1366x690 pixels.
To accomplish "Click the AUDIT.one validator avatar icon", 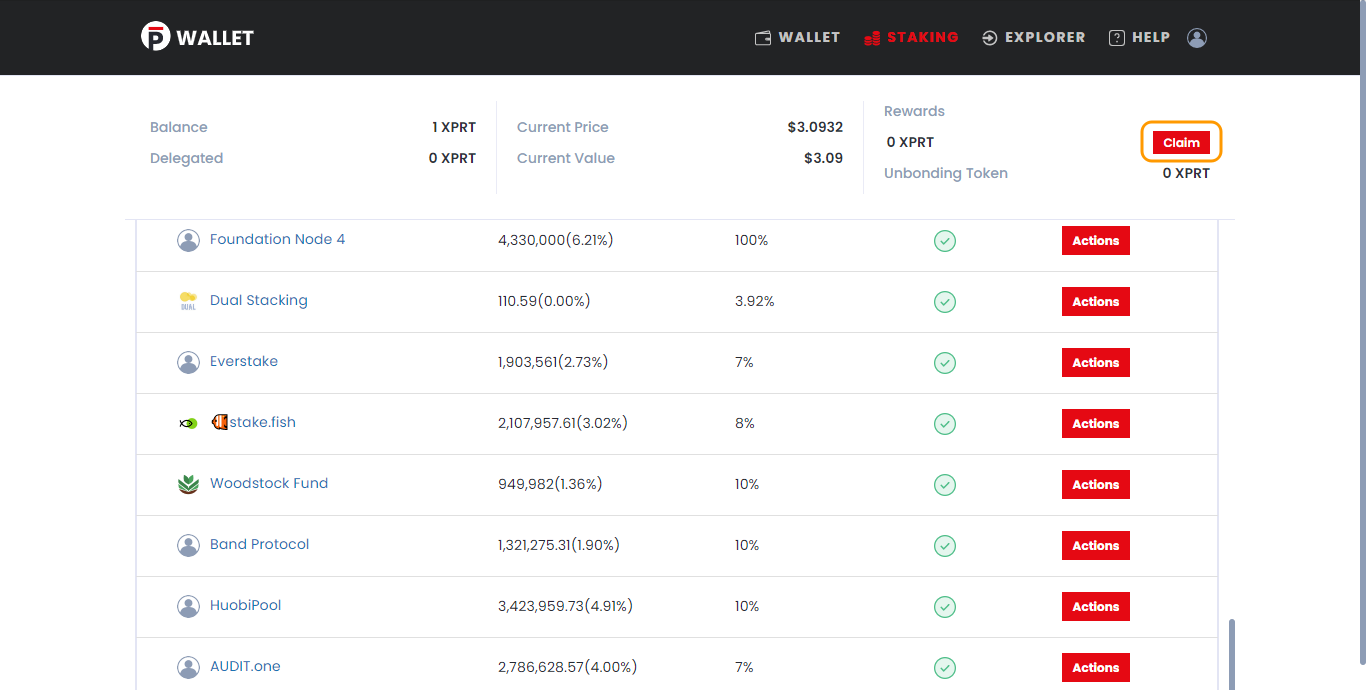I will [188, 667].
